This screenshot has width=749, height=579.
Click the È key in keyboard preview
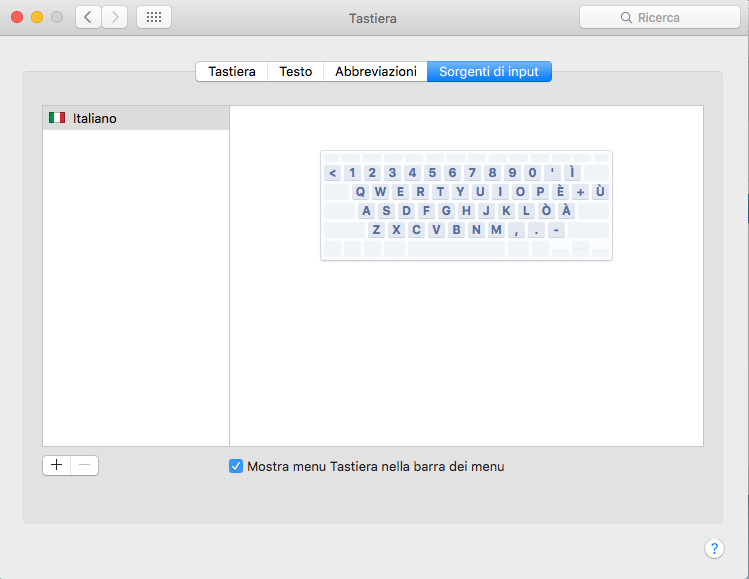560,192
